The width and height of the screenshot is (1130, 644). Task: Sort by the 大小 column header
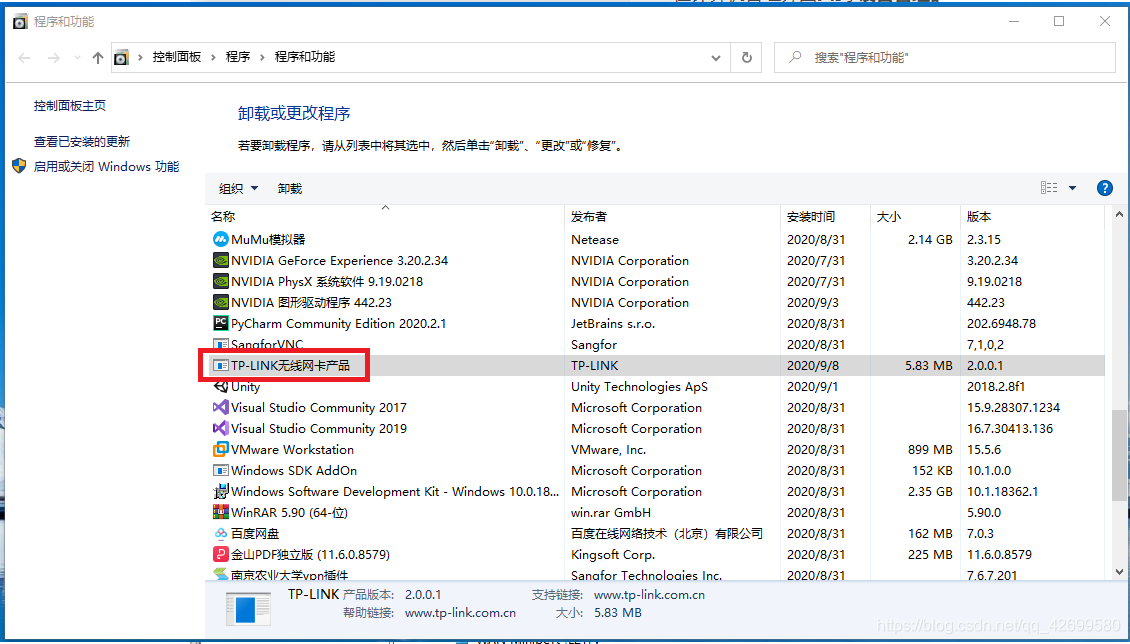point(915,216)
